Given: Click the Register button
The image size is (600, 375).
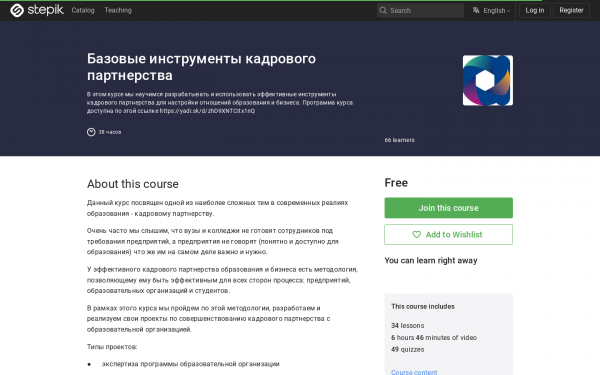Looking at the screenshot, I should click(571, 10).
